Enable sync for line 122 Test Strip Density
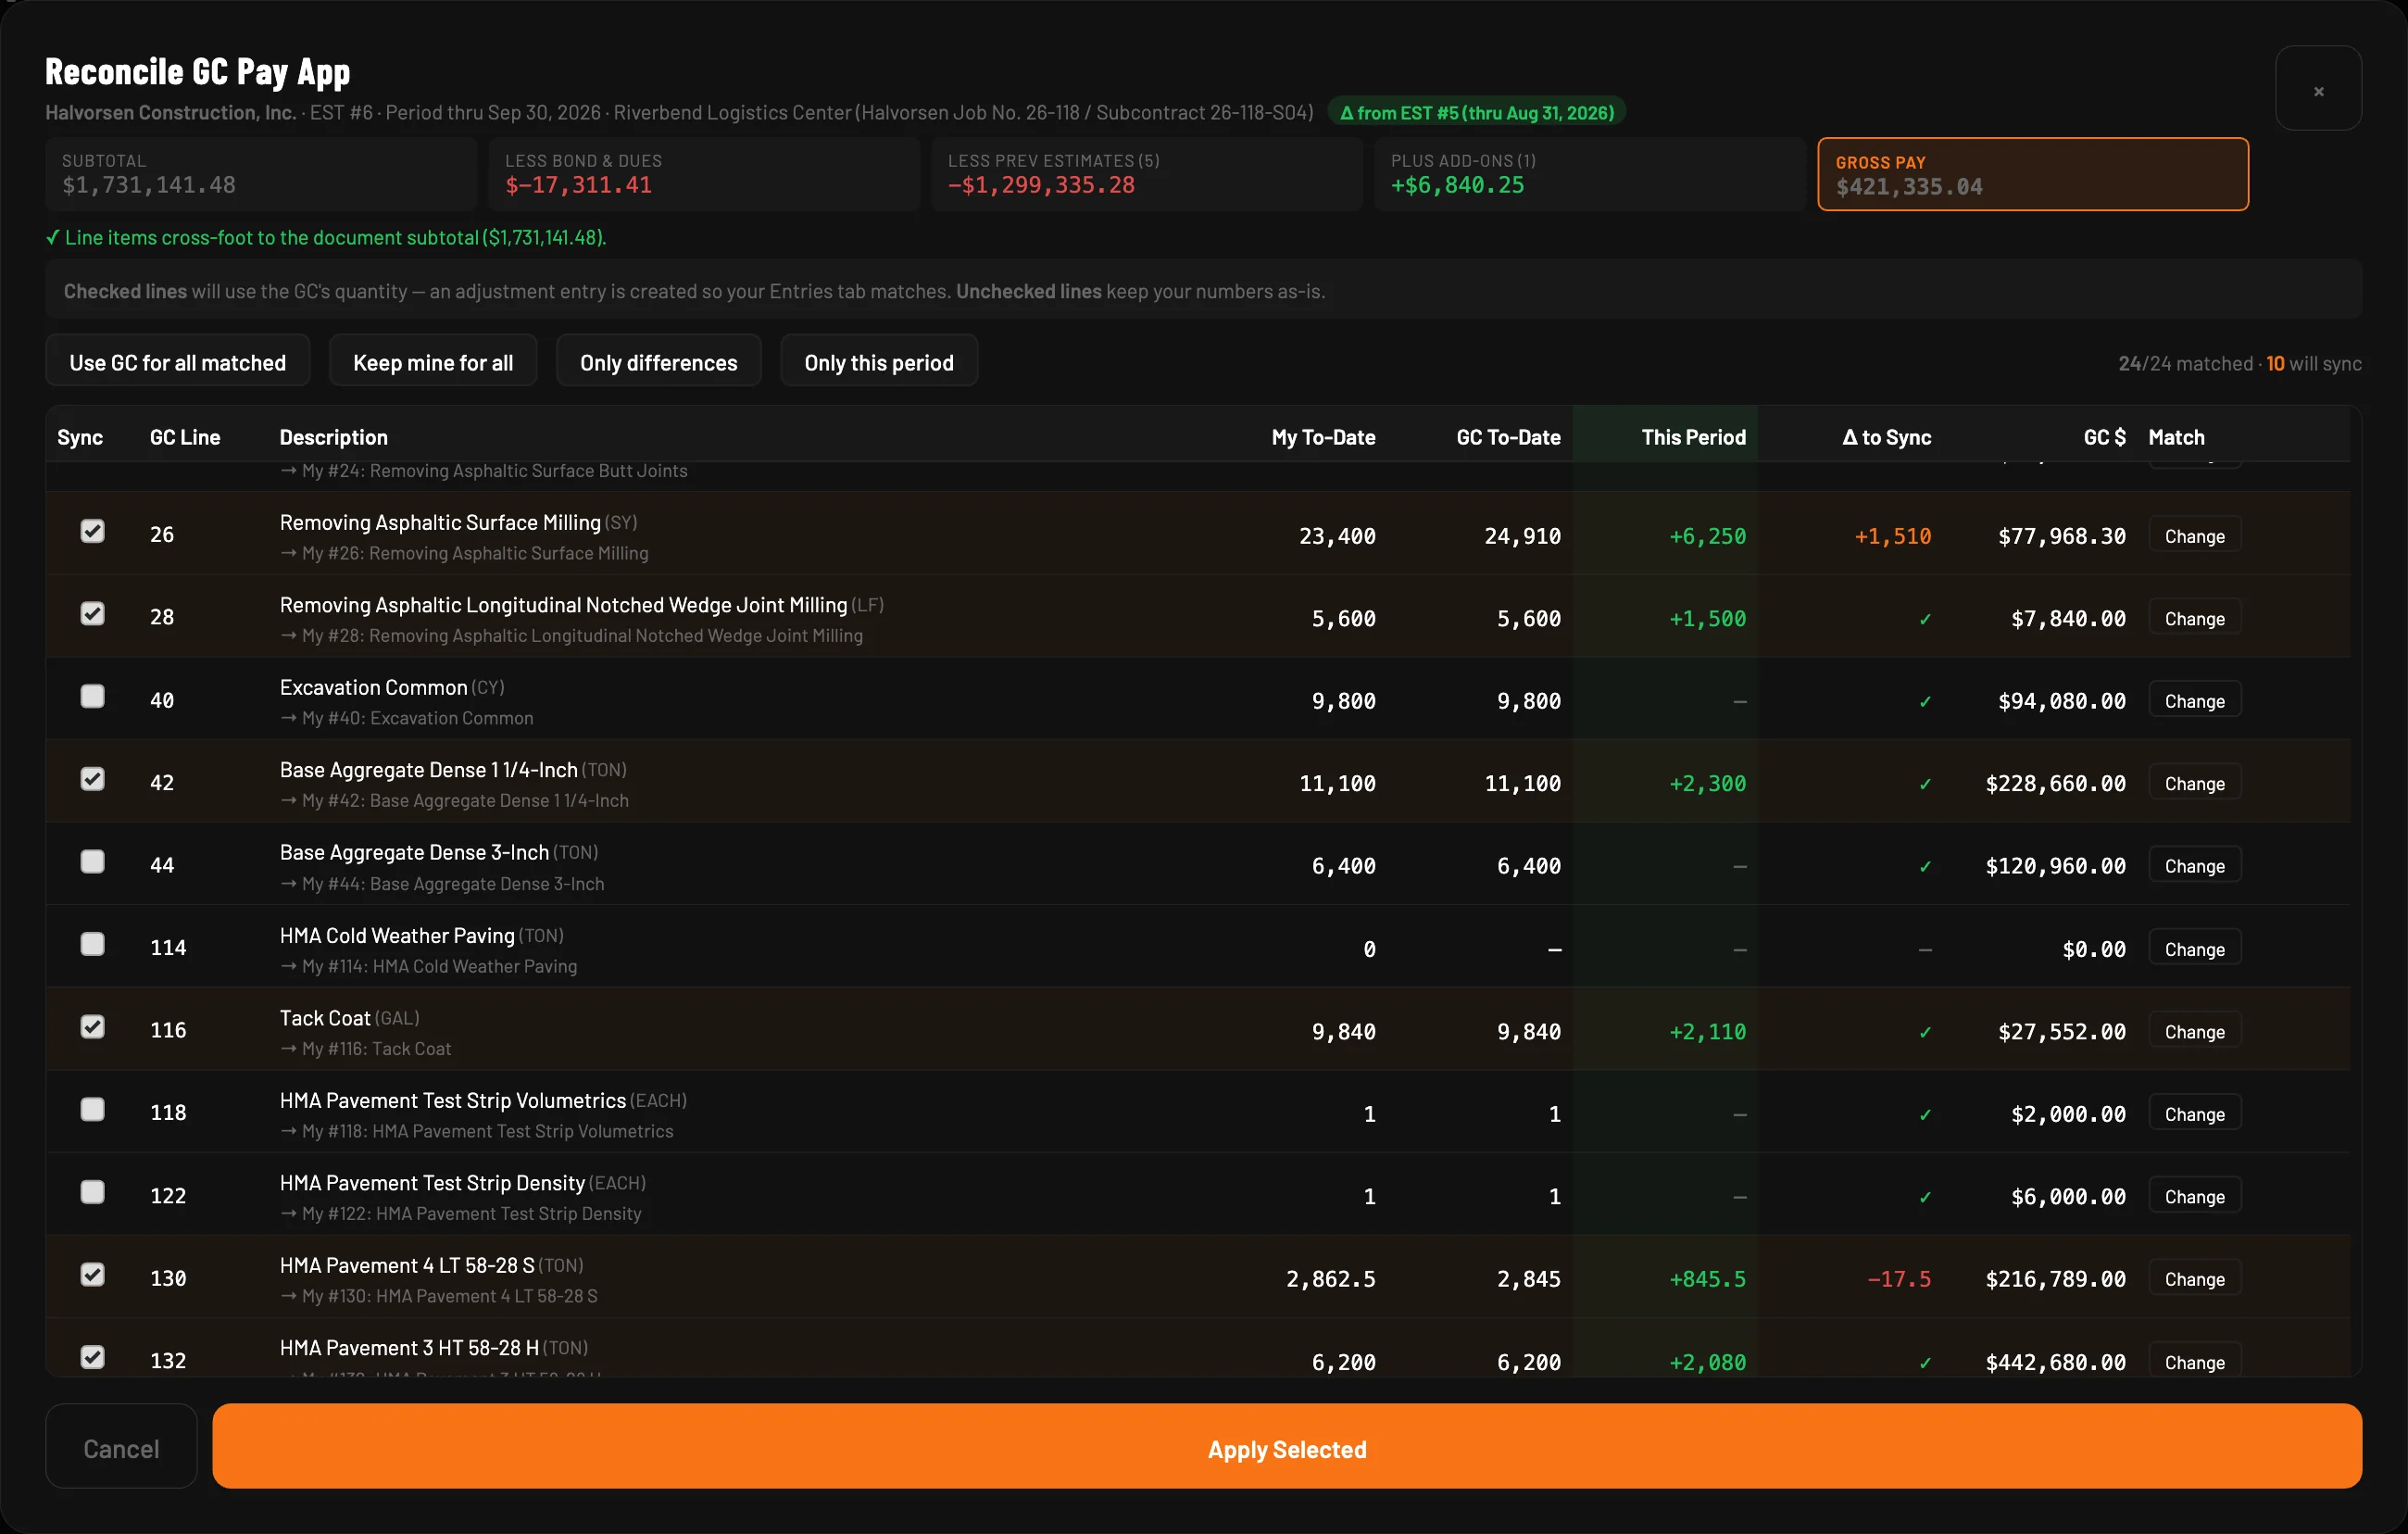The width and height of the screenshot is (2408, 1534). coord(92,1192)
